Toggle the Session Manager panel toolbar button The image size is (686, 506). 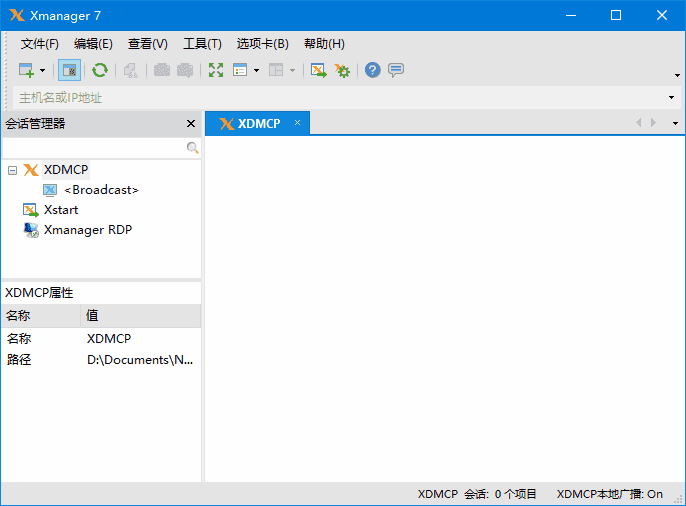click(x=69, y=70)
